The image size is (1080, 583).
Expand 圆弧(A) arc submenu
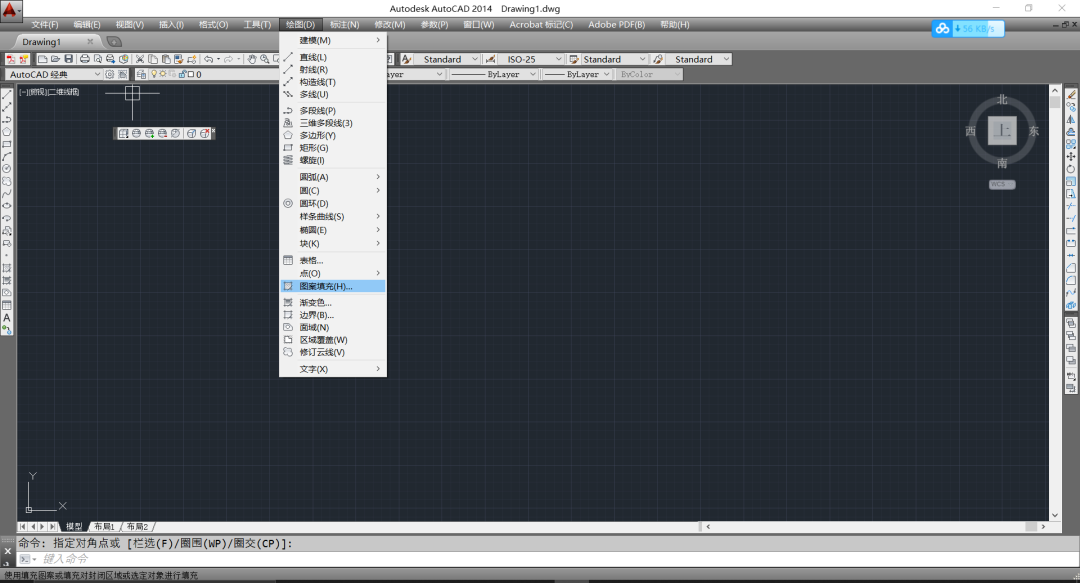point(333,177)
